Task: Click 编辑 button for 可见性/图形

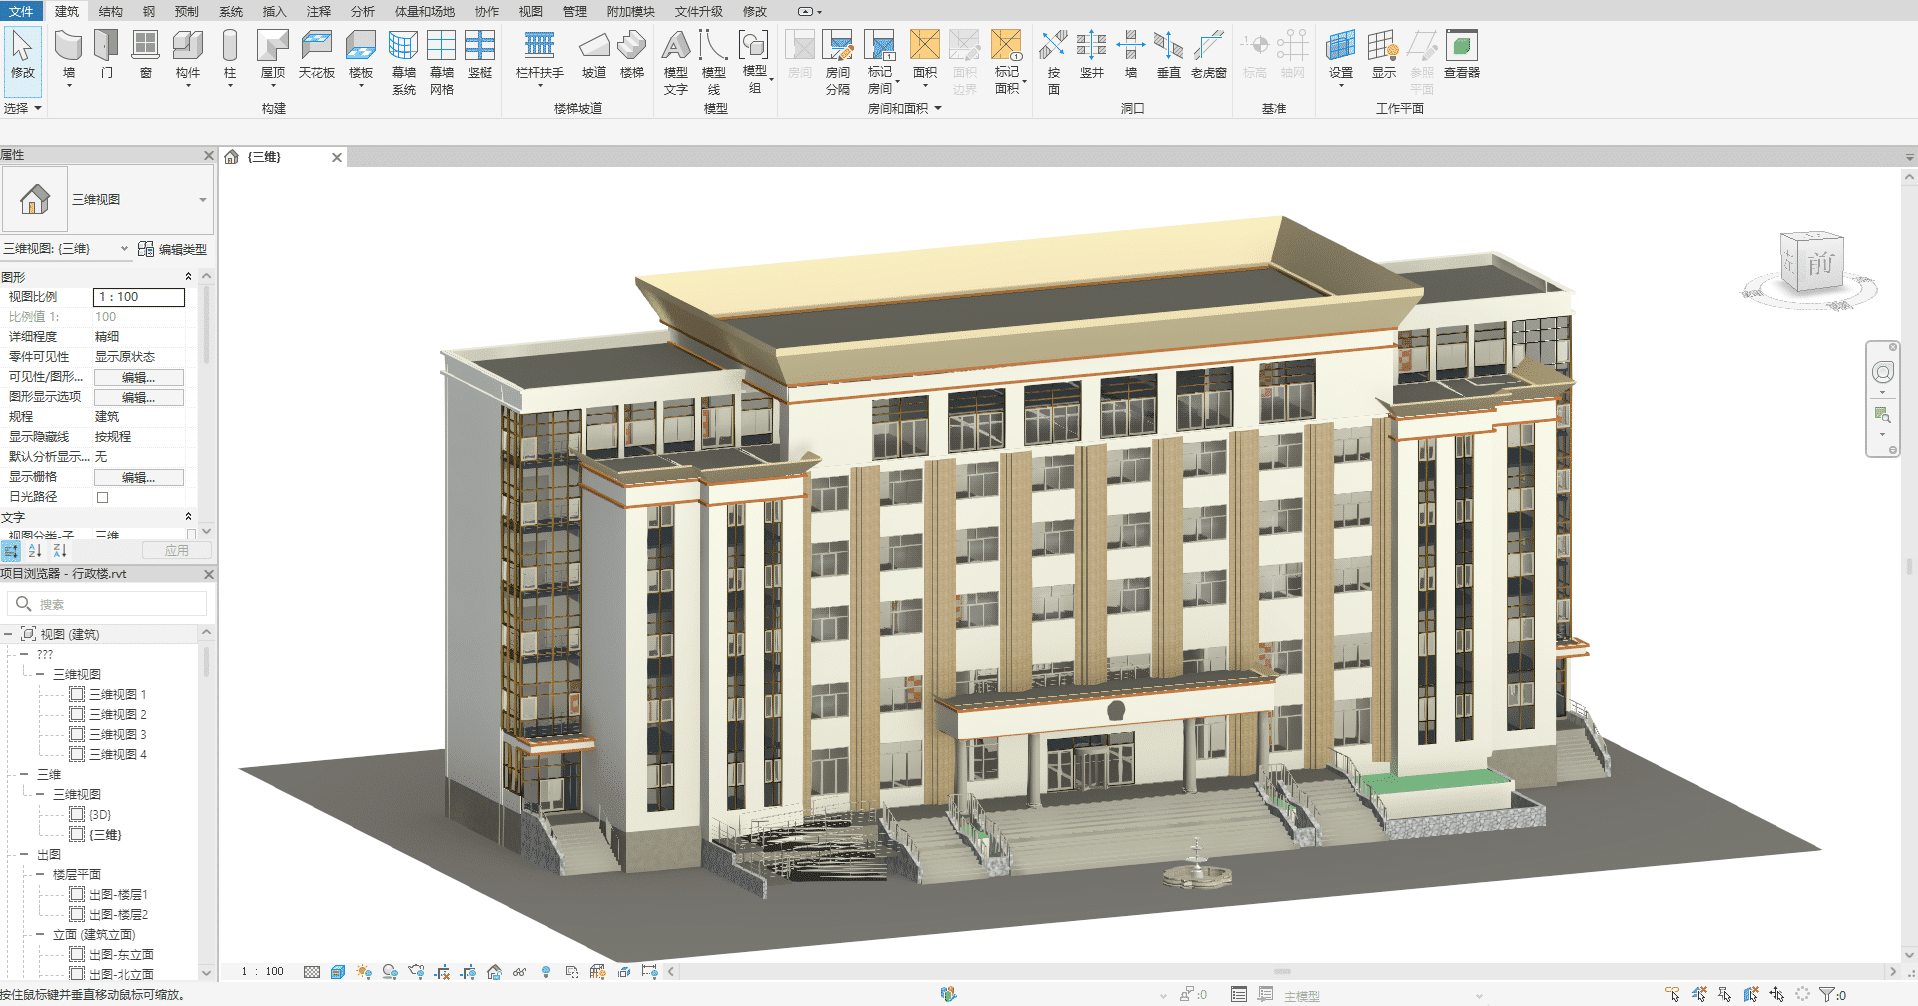Action: (138, 377)
